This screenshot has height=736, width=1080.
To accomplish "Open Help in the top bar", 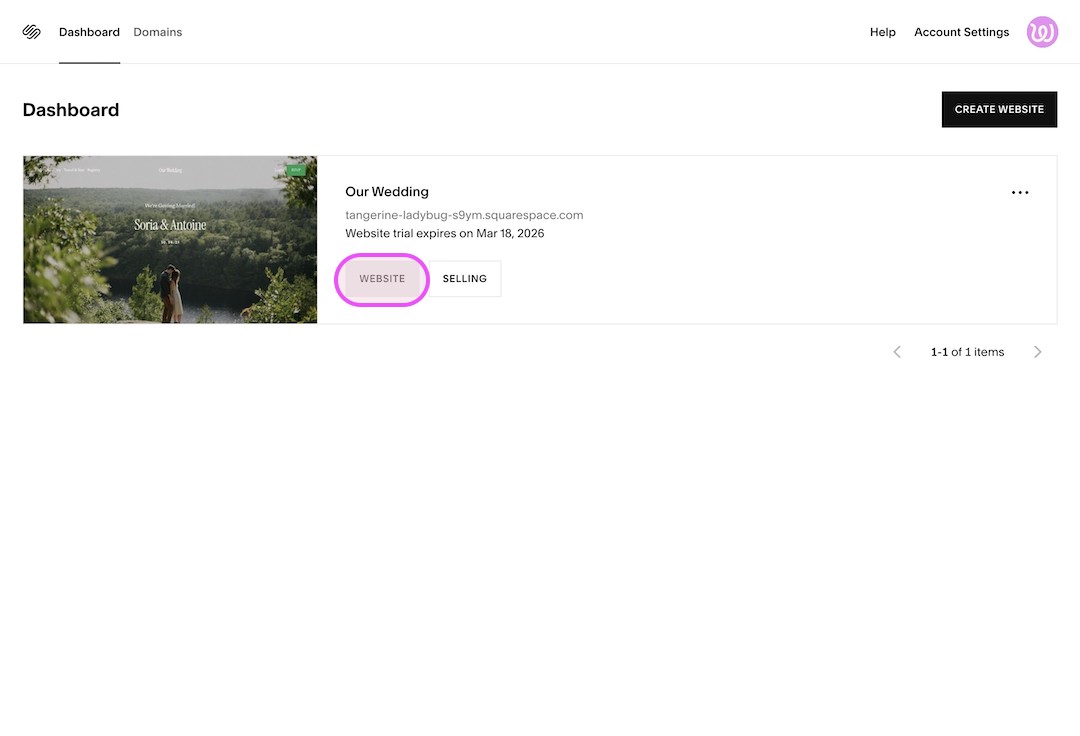I will pos(882,31).
